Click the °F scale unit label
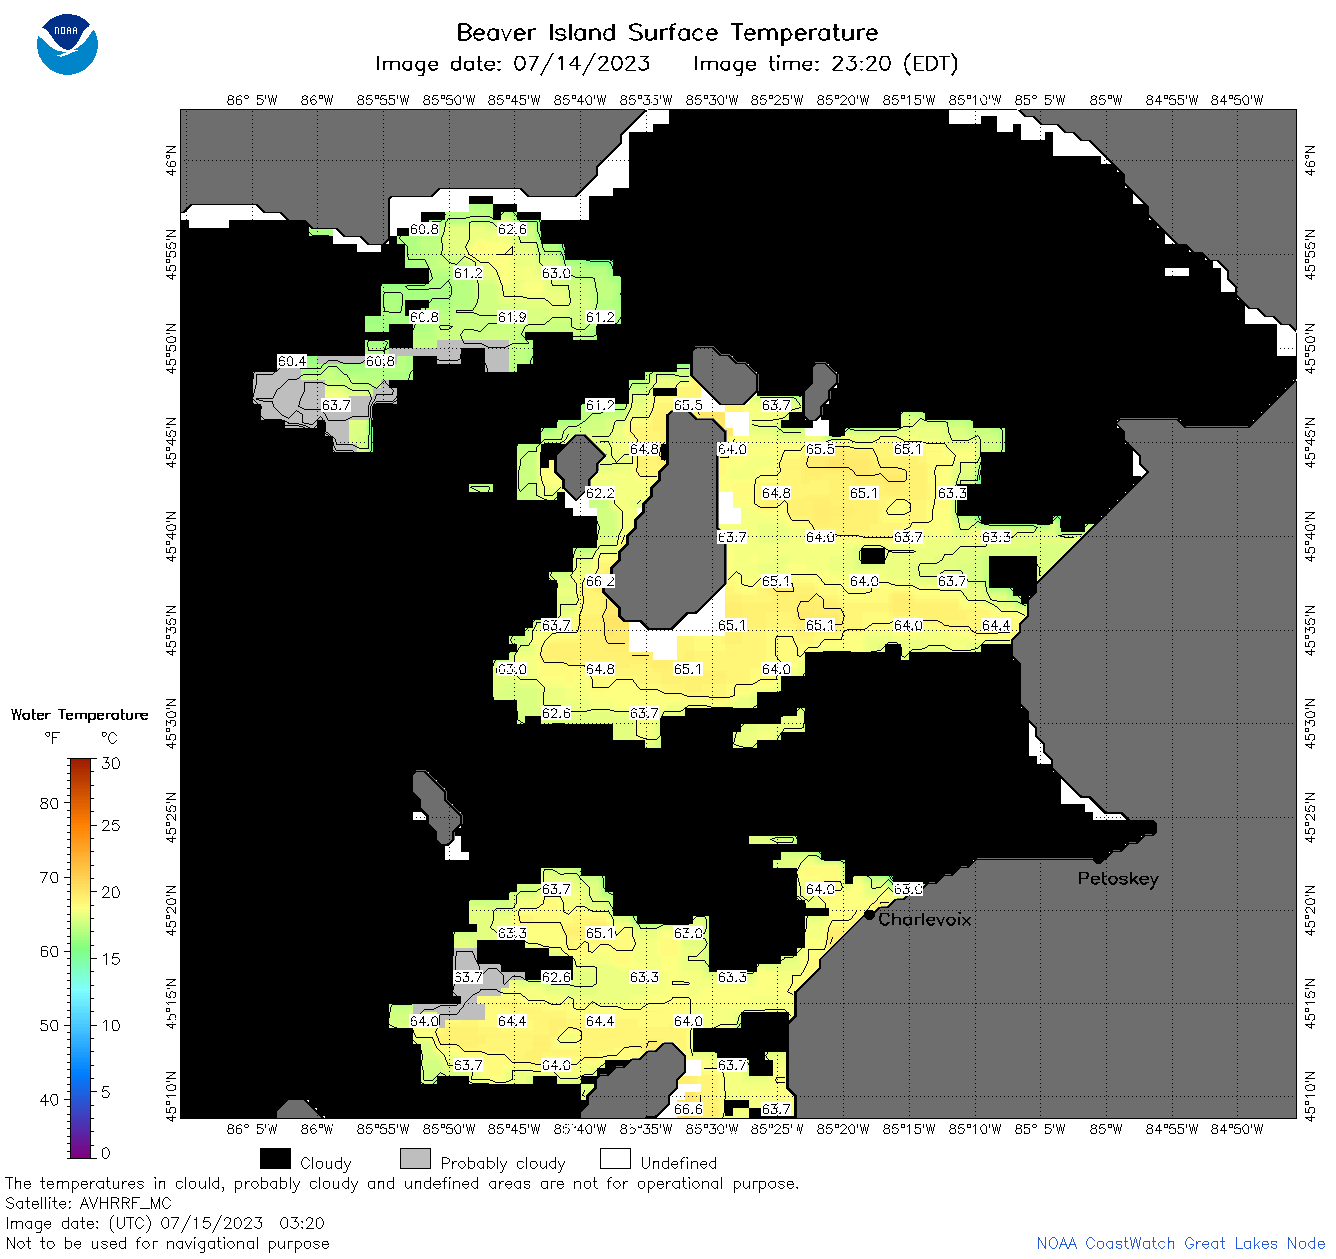The image size is (1336, 1259). point(52,738)
